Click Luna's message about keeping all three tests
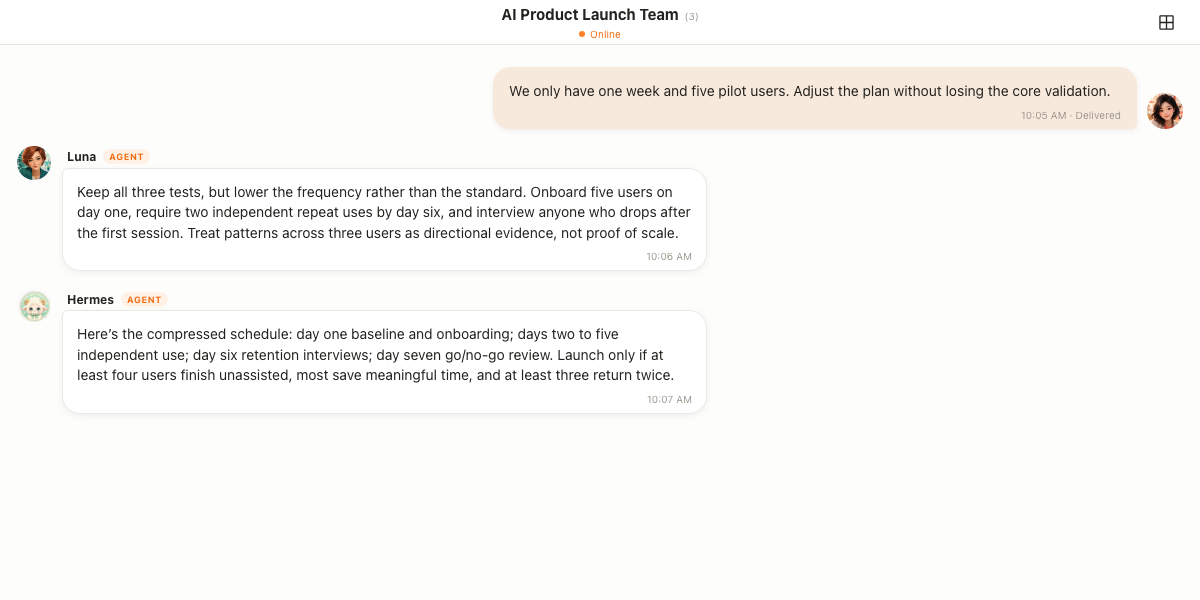This screenshot has height=600, width=1200. pyautogui.click(x=384, y=219)
